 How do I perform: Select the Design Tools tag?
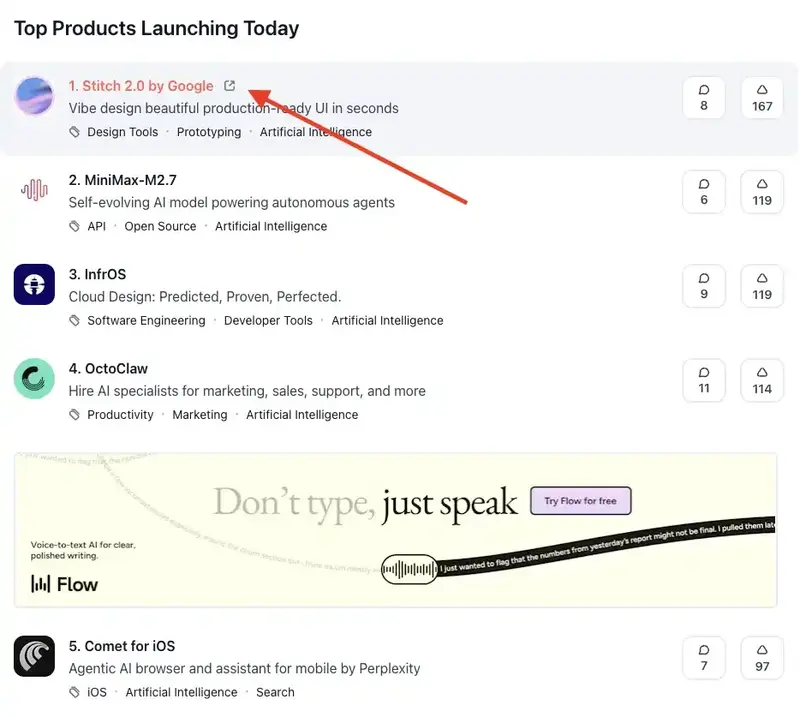point(122,132)
